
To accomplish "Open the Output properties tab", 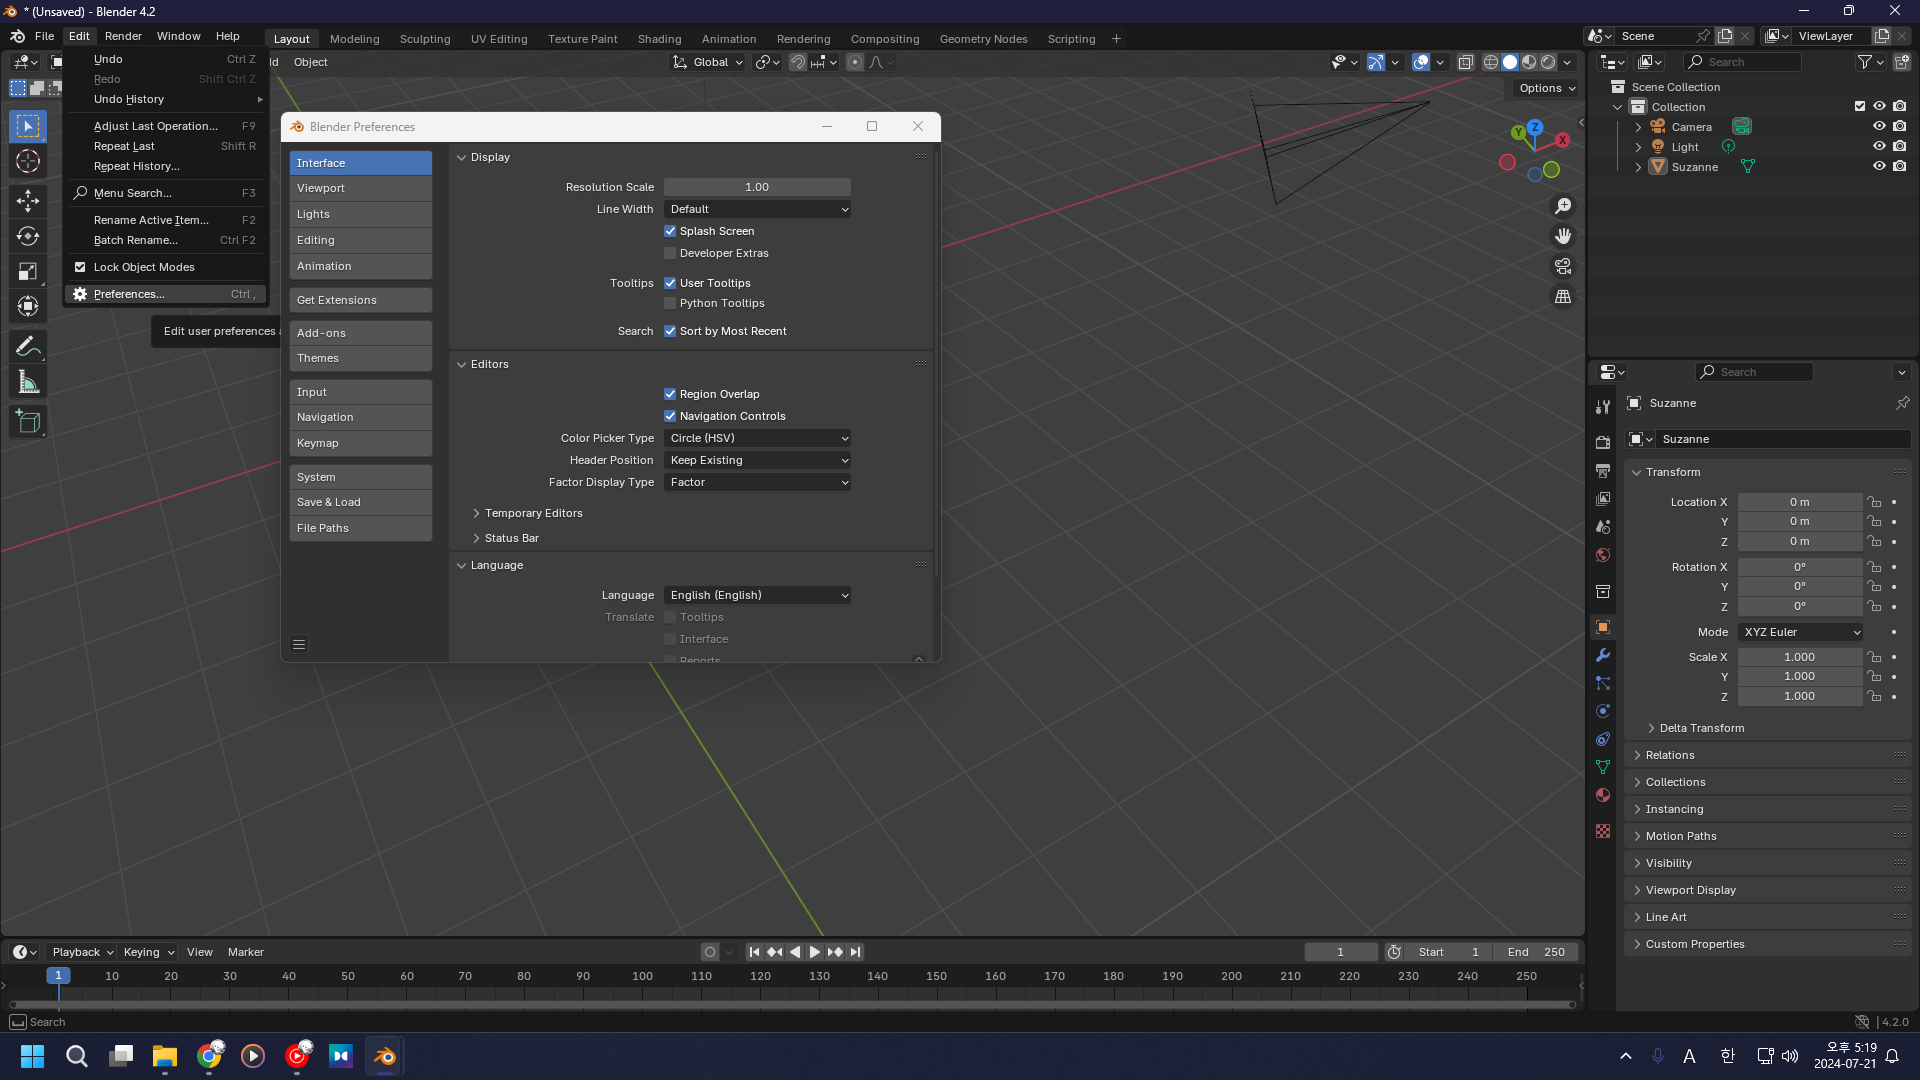I will tap(1603, 470).
